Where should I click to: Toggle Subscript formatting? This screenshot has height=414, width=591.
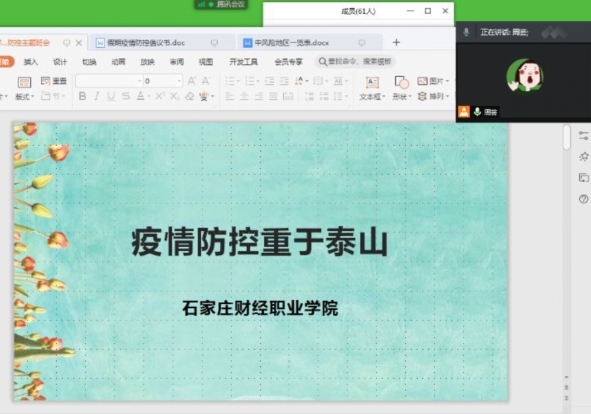(x=175, y=97)
